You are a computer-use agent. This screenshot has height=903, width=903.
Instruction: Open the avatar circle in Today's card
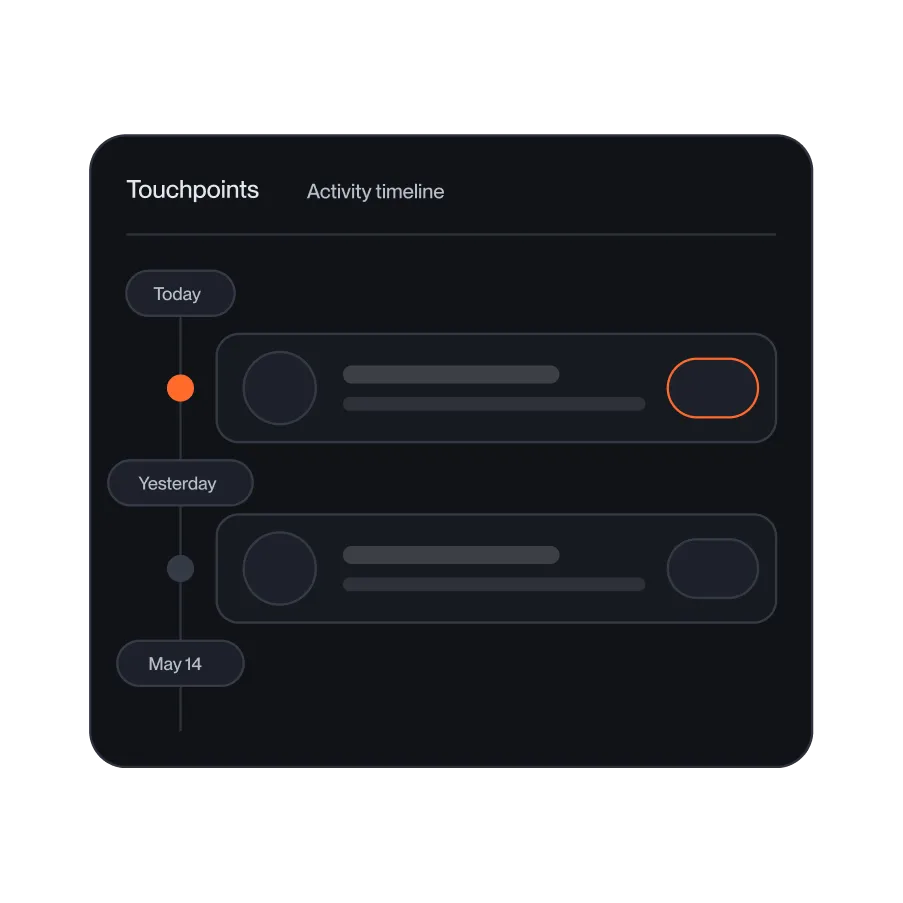280,388
